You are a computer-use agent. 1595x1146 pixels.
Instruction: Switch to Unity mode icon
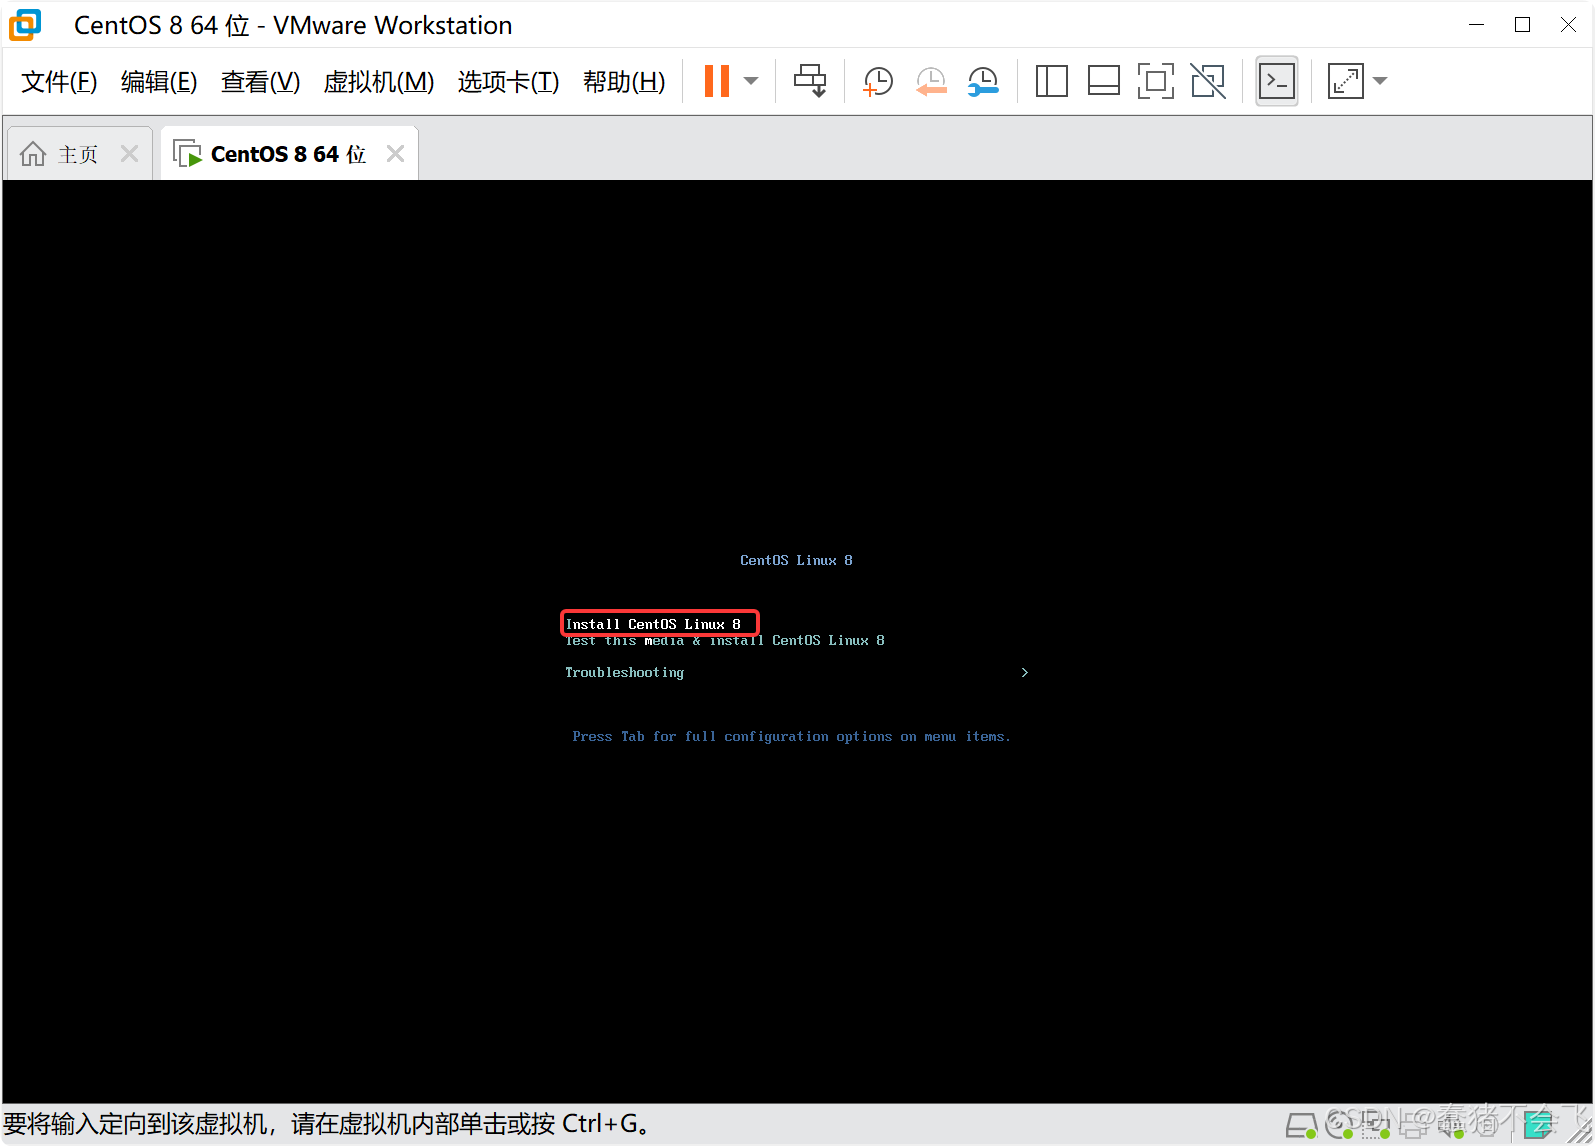1208,81
